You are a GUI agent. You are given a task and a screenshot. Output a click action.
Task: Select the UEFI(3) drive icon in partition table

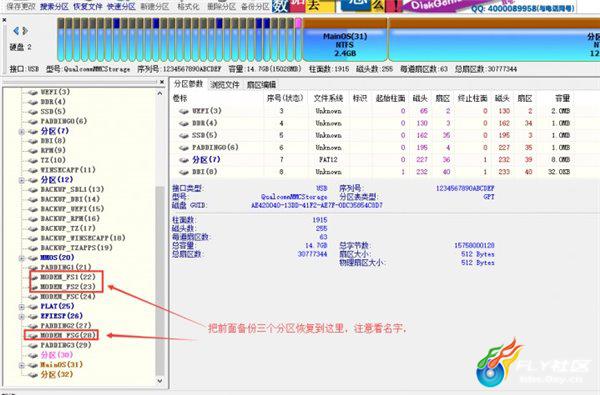click(x=184, y=111)
